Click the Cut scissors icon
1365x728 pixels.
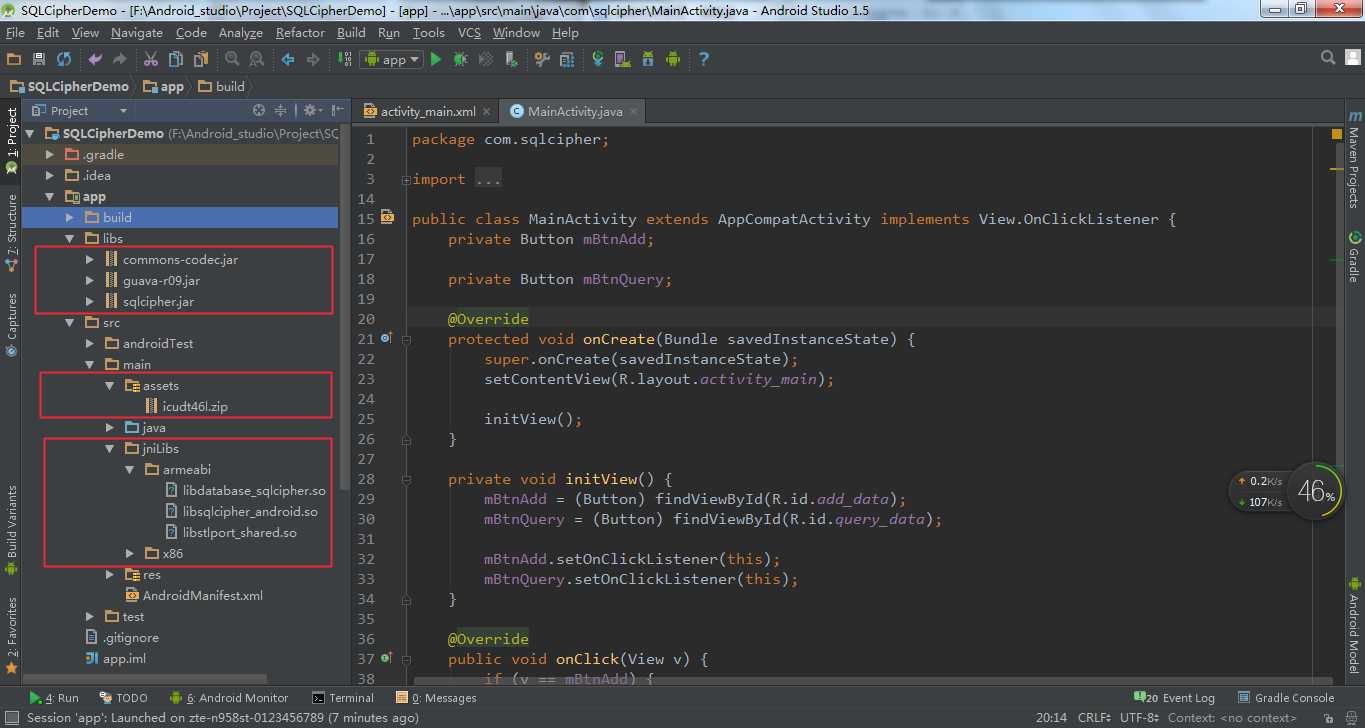coord(152,60)
